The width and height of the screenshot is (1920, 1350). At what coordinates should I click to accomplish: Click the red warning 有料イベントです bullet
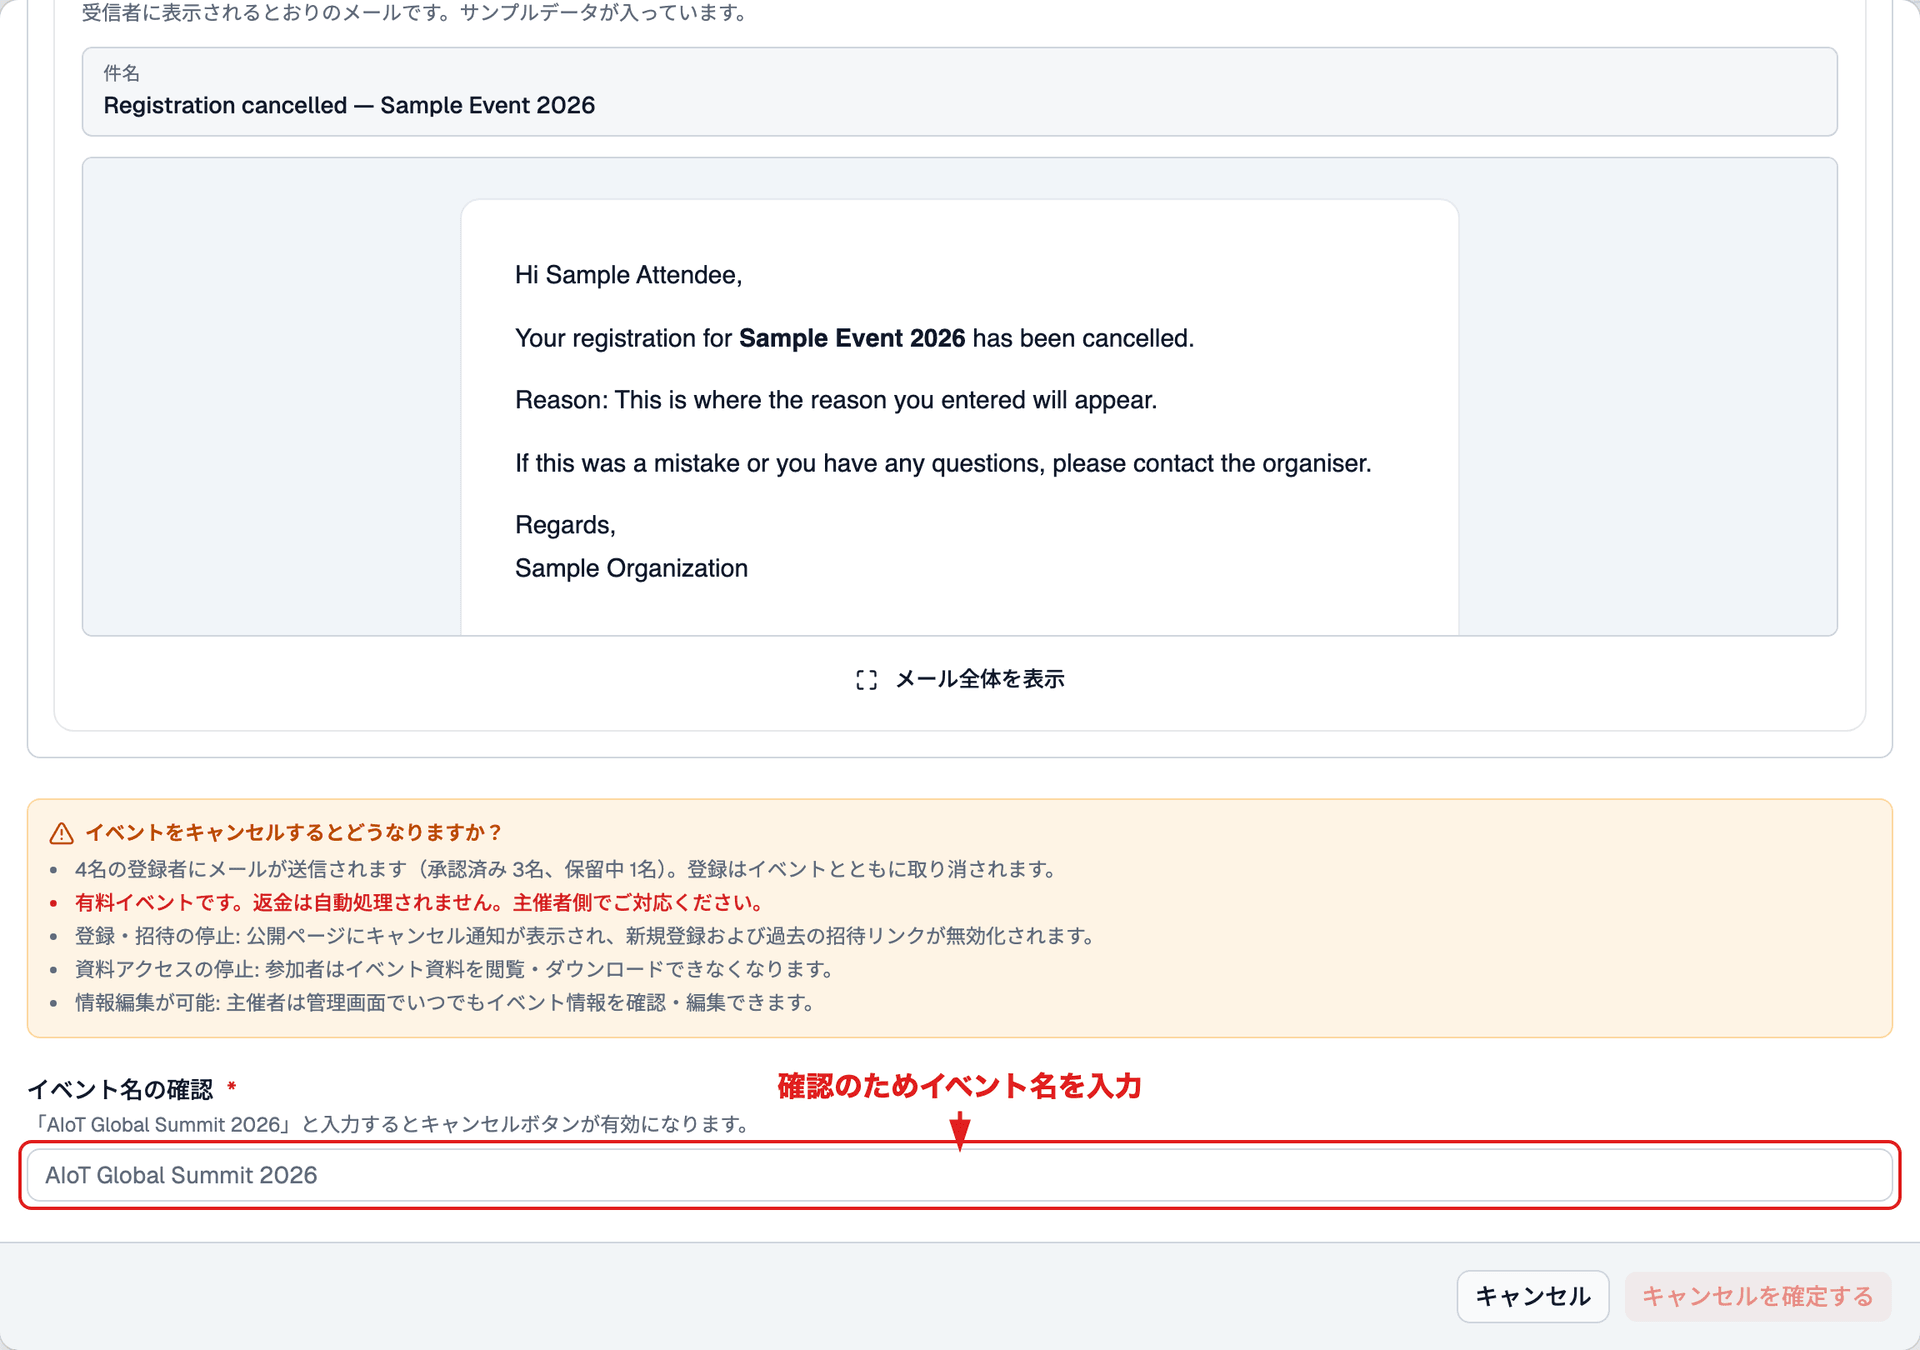tap(420, 902)
